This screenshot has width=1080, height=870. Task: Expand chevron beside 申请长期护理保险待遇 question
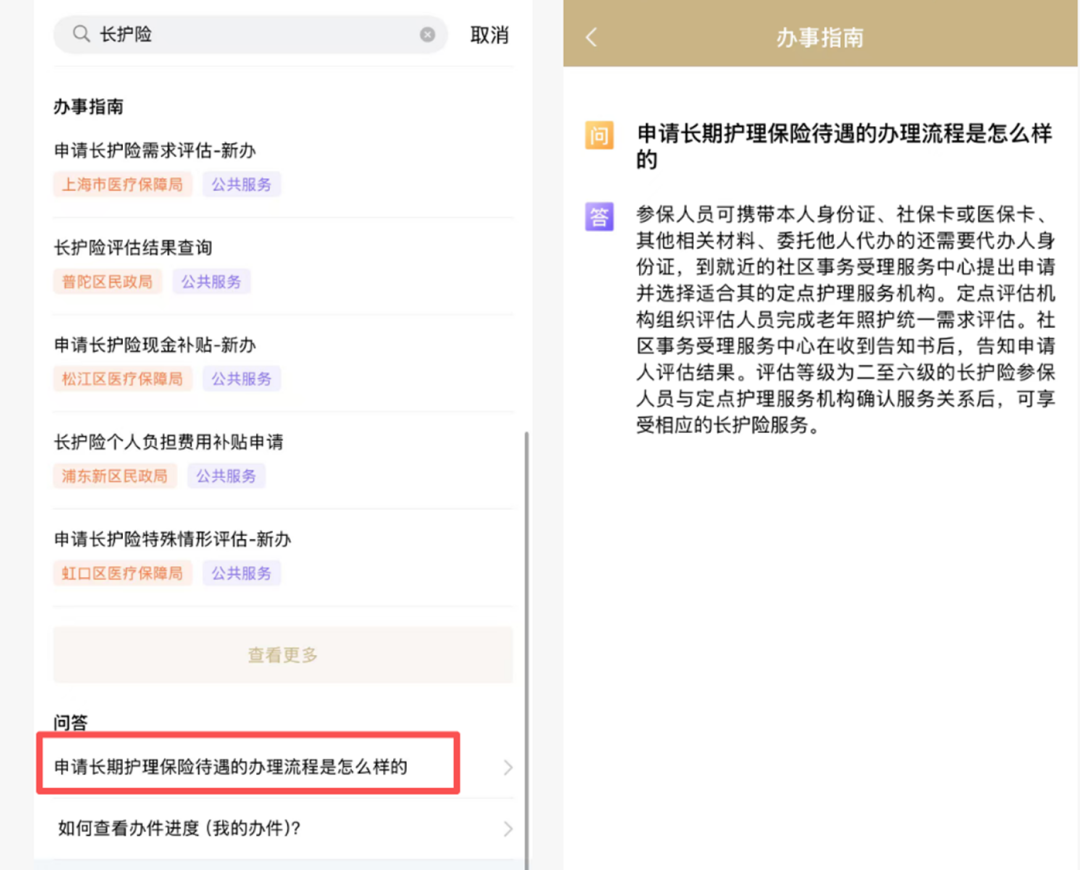(508, 768)
